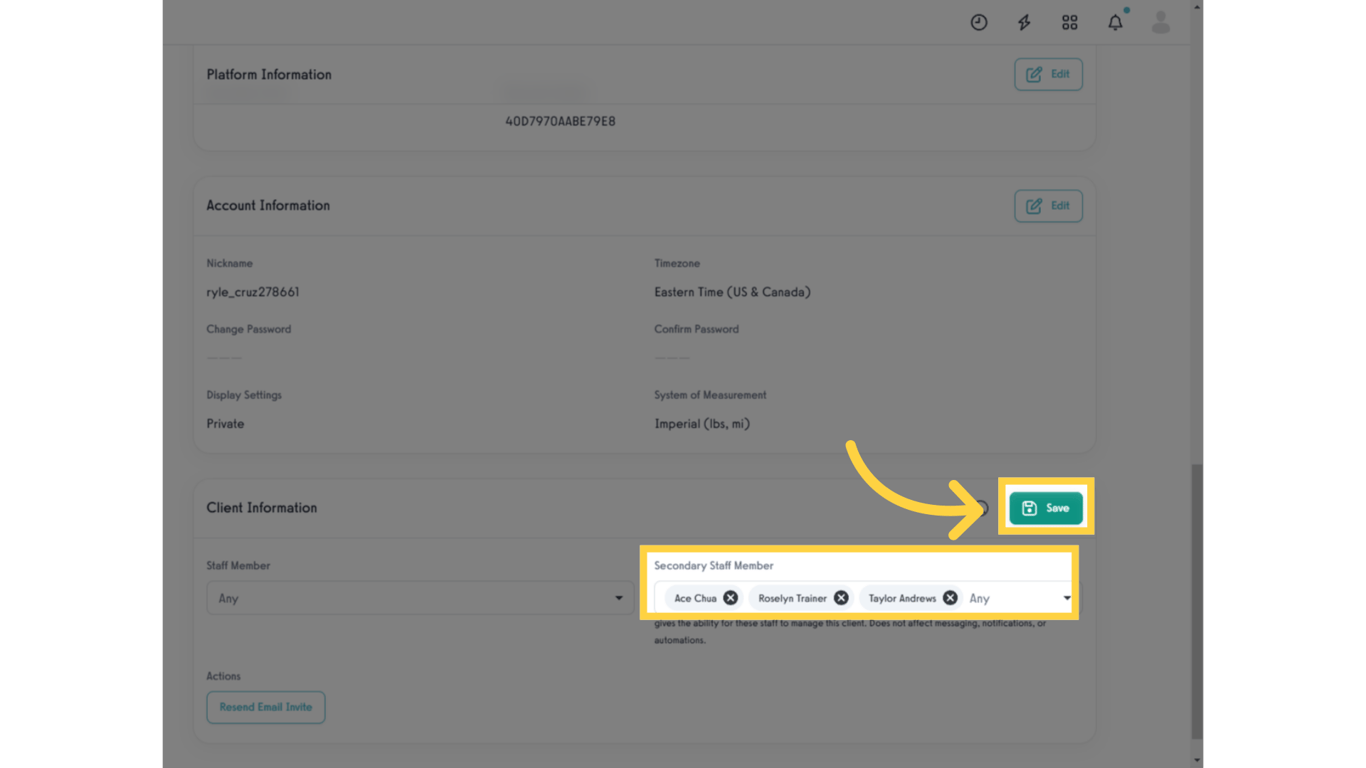Screen dimensions: 1366x768
Task: Click the System of Measurement label
Action: (x=710, y=395)
